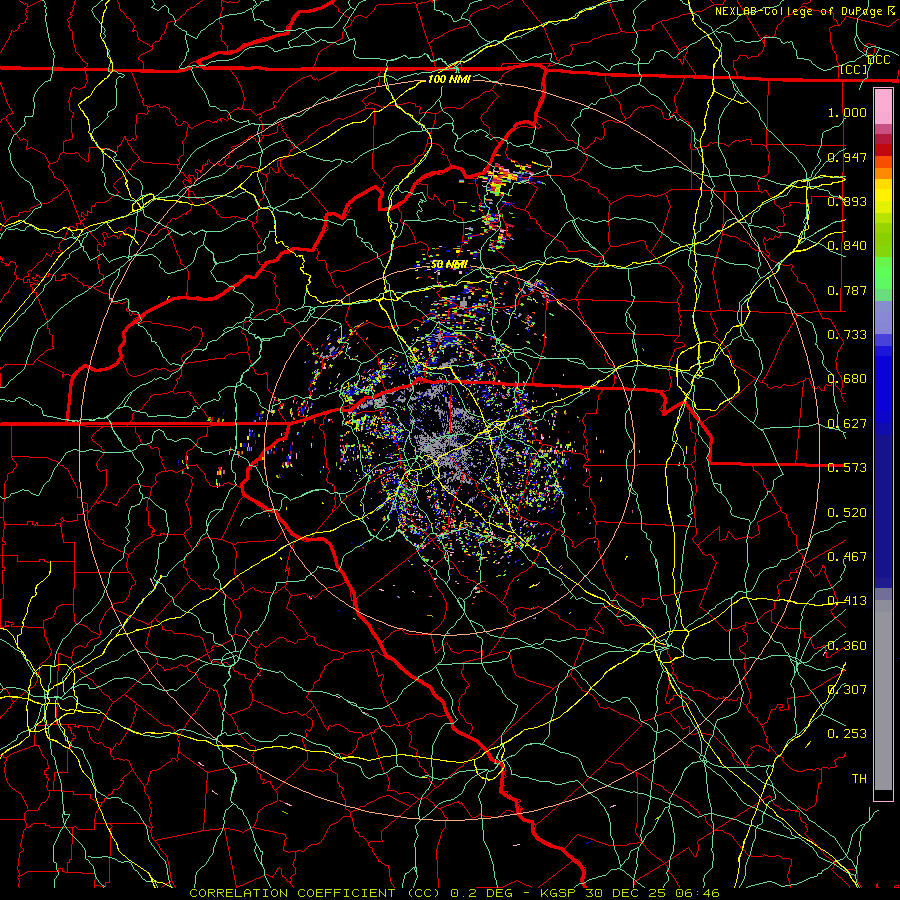
Task: Click the 0.627 legend value
Action: pyautogui.click(x=847, y=424)
